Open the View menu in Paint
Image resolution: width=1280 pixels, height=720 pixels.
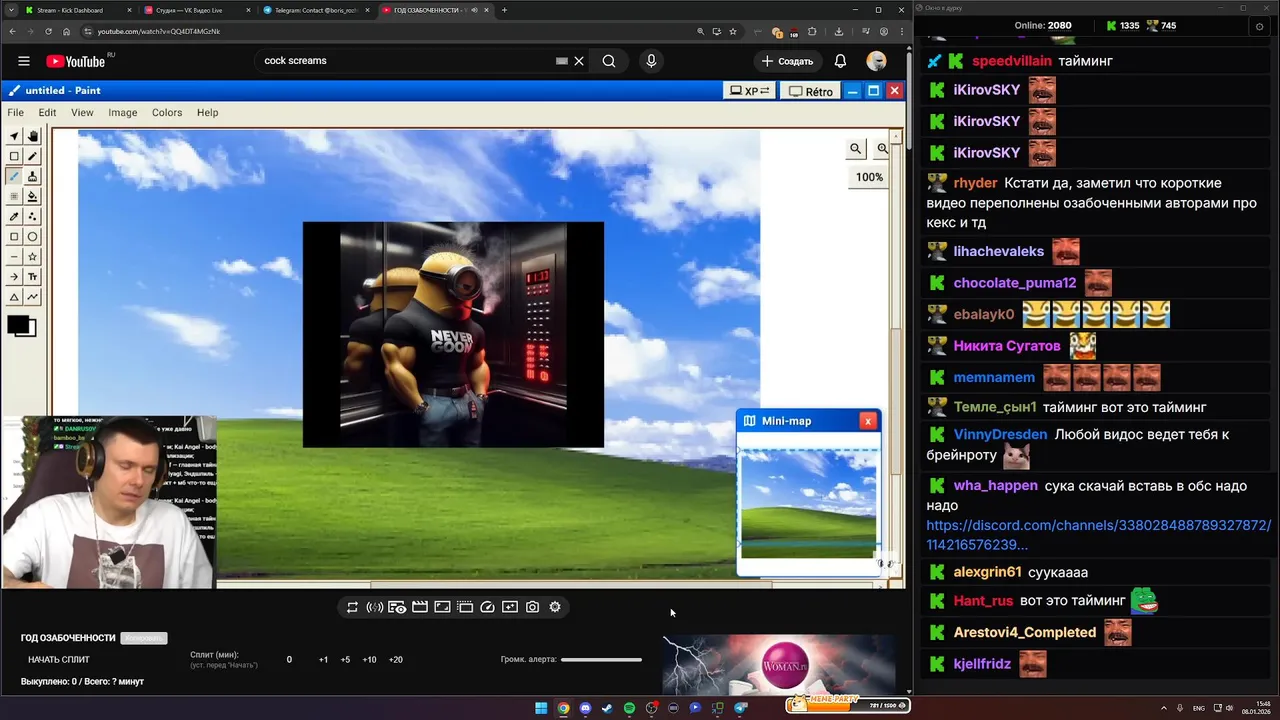pos(82,113)
